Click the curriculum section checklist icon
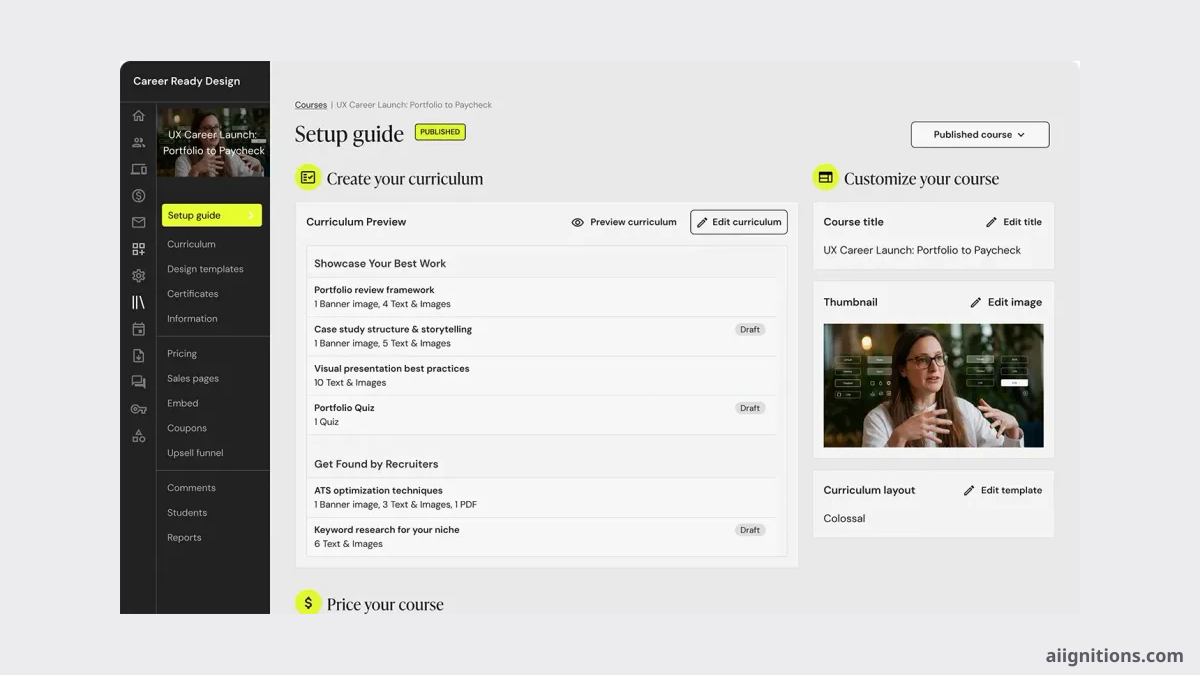Image resolution: width=1200 pixels, height=675 pixels. pos(308,178)
